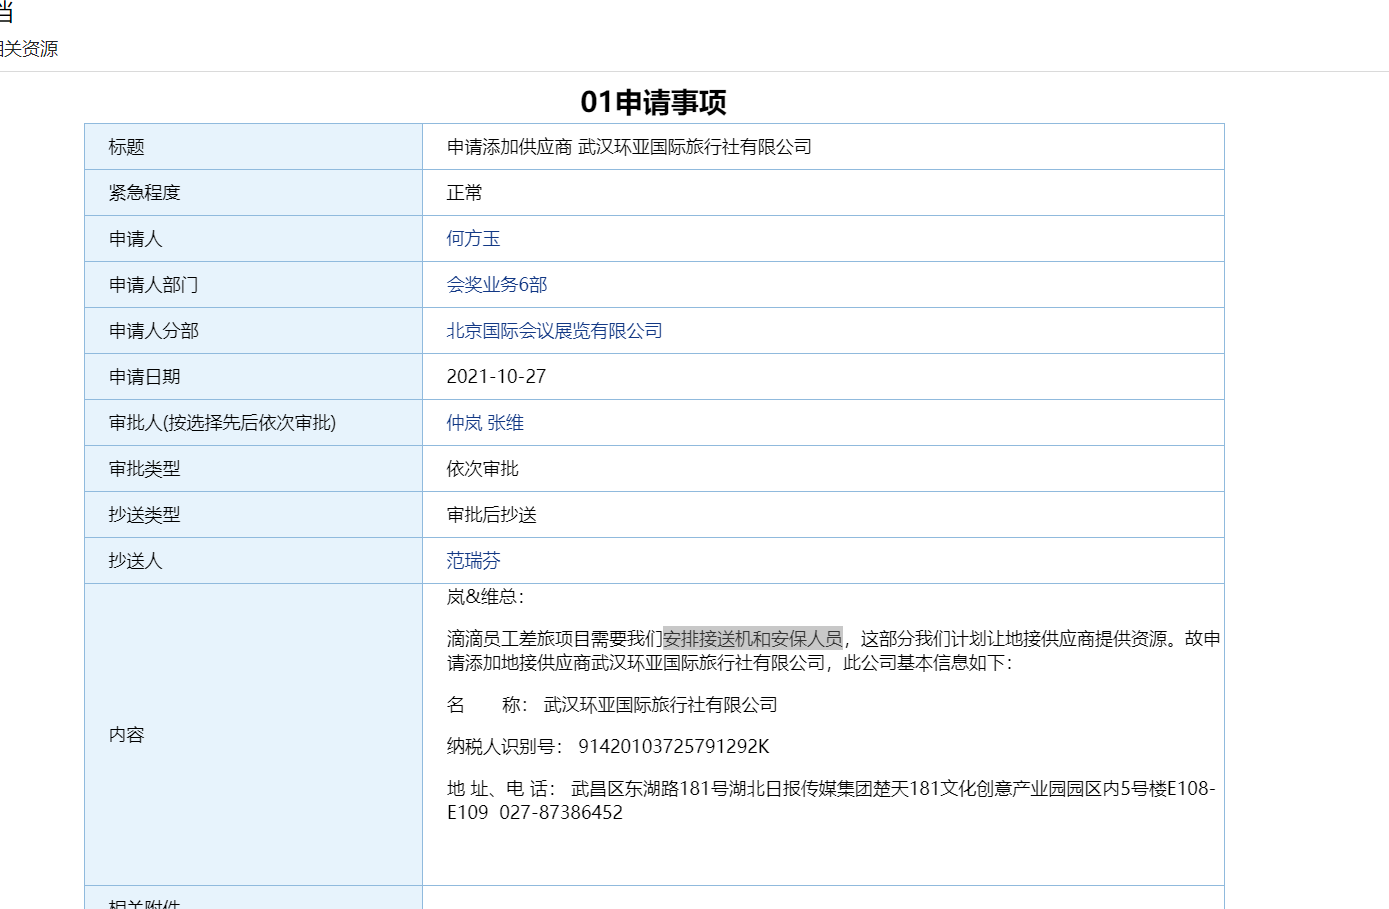Open applicant link 何方玉
The height and width of the screenshot is (909, 1389).
click(x=473, y=239)
